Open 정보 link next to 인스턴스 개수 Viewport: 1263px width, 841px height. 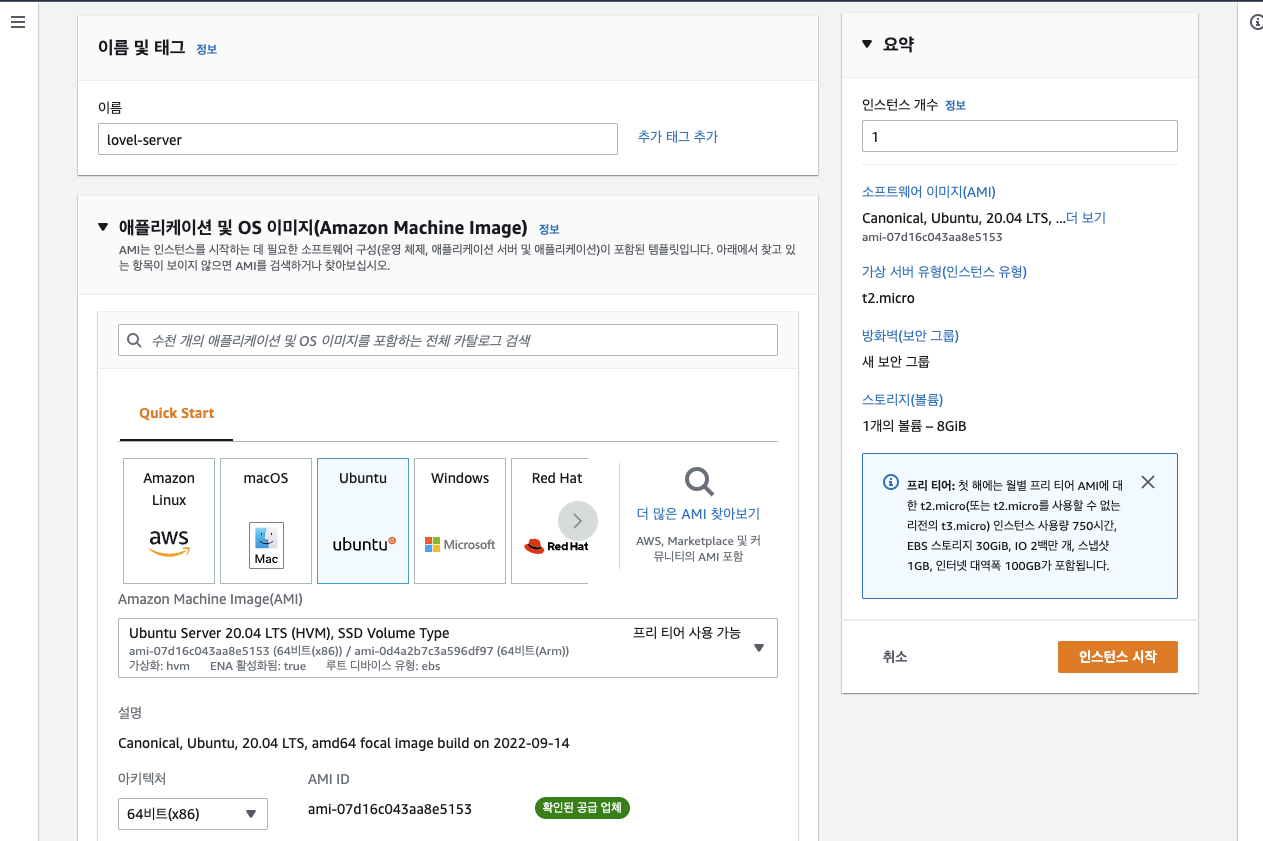pyautogui.click(x=955, y=105)
